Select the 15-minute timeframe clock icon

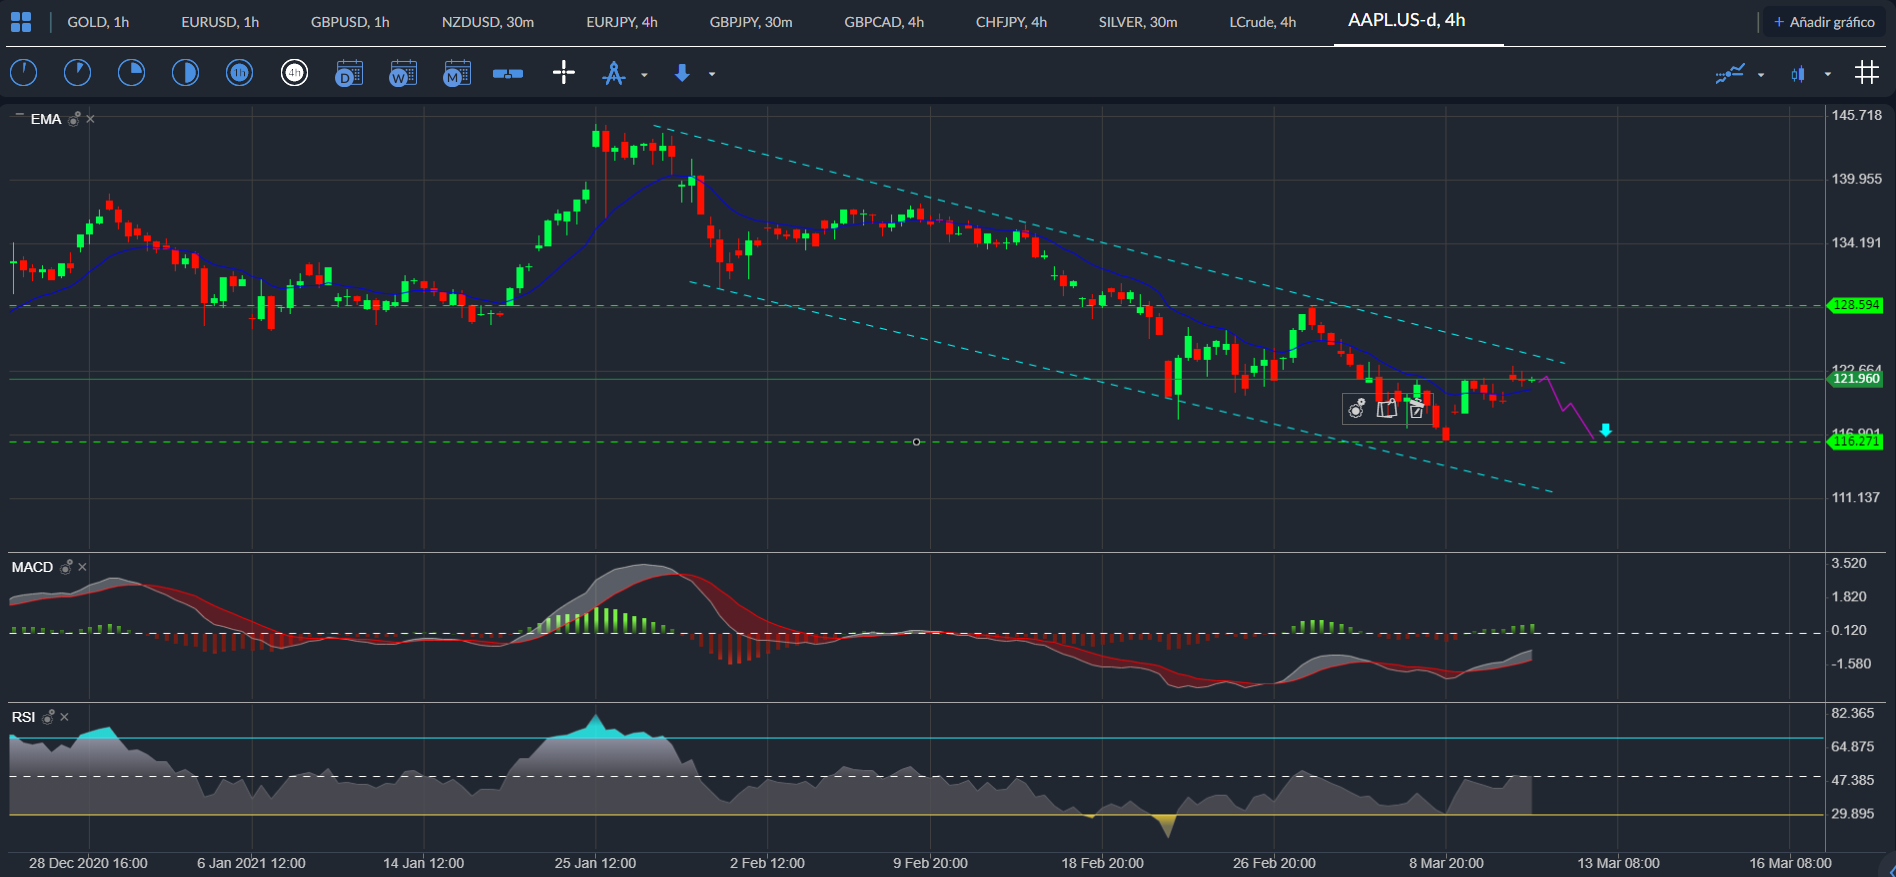131,72
